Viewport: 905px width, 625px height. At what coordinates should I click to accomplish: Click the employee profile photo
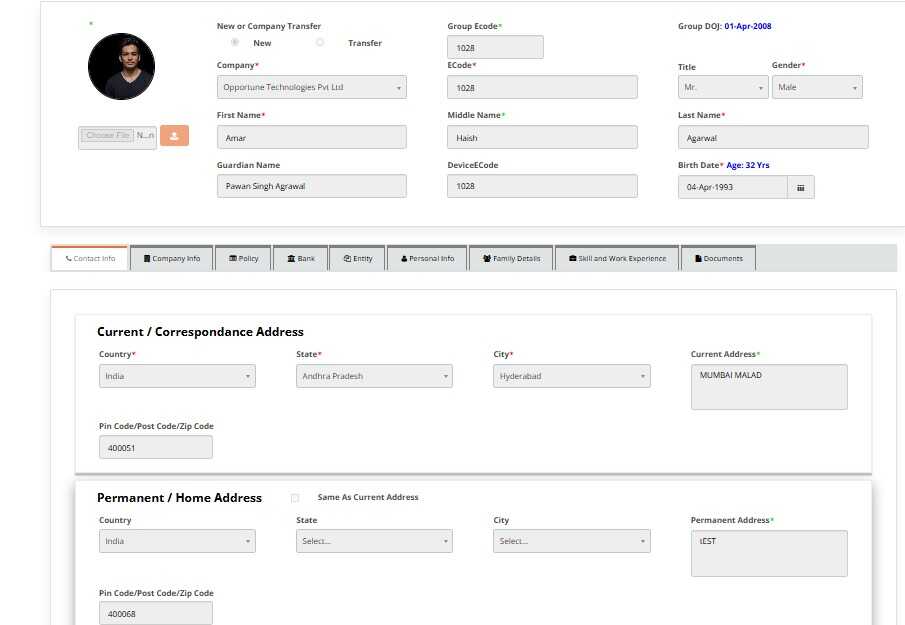pos(121,66)
